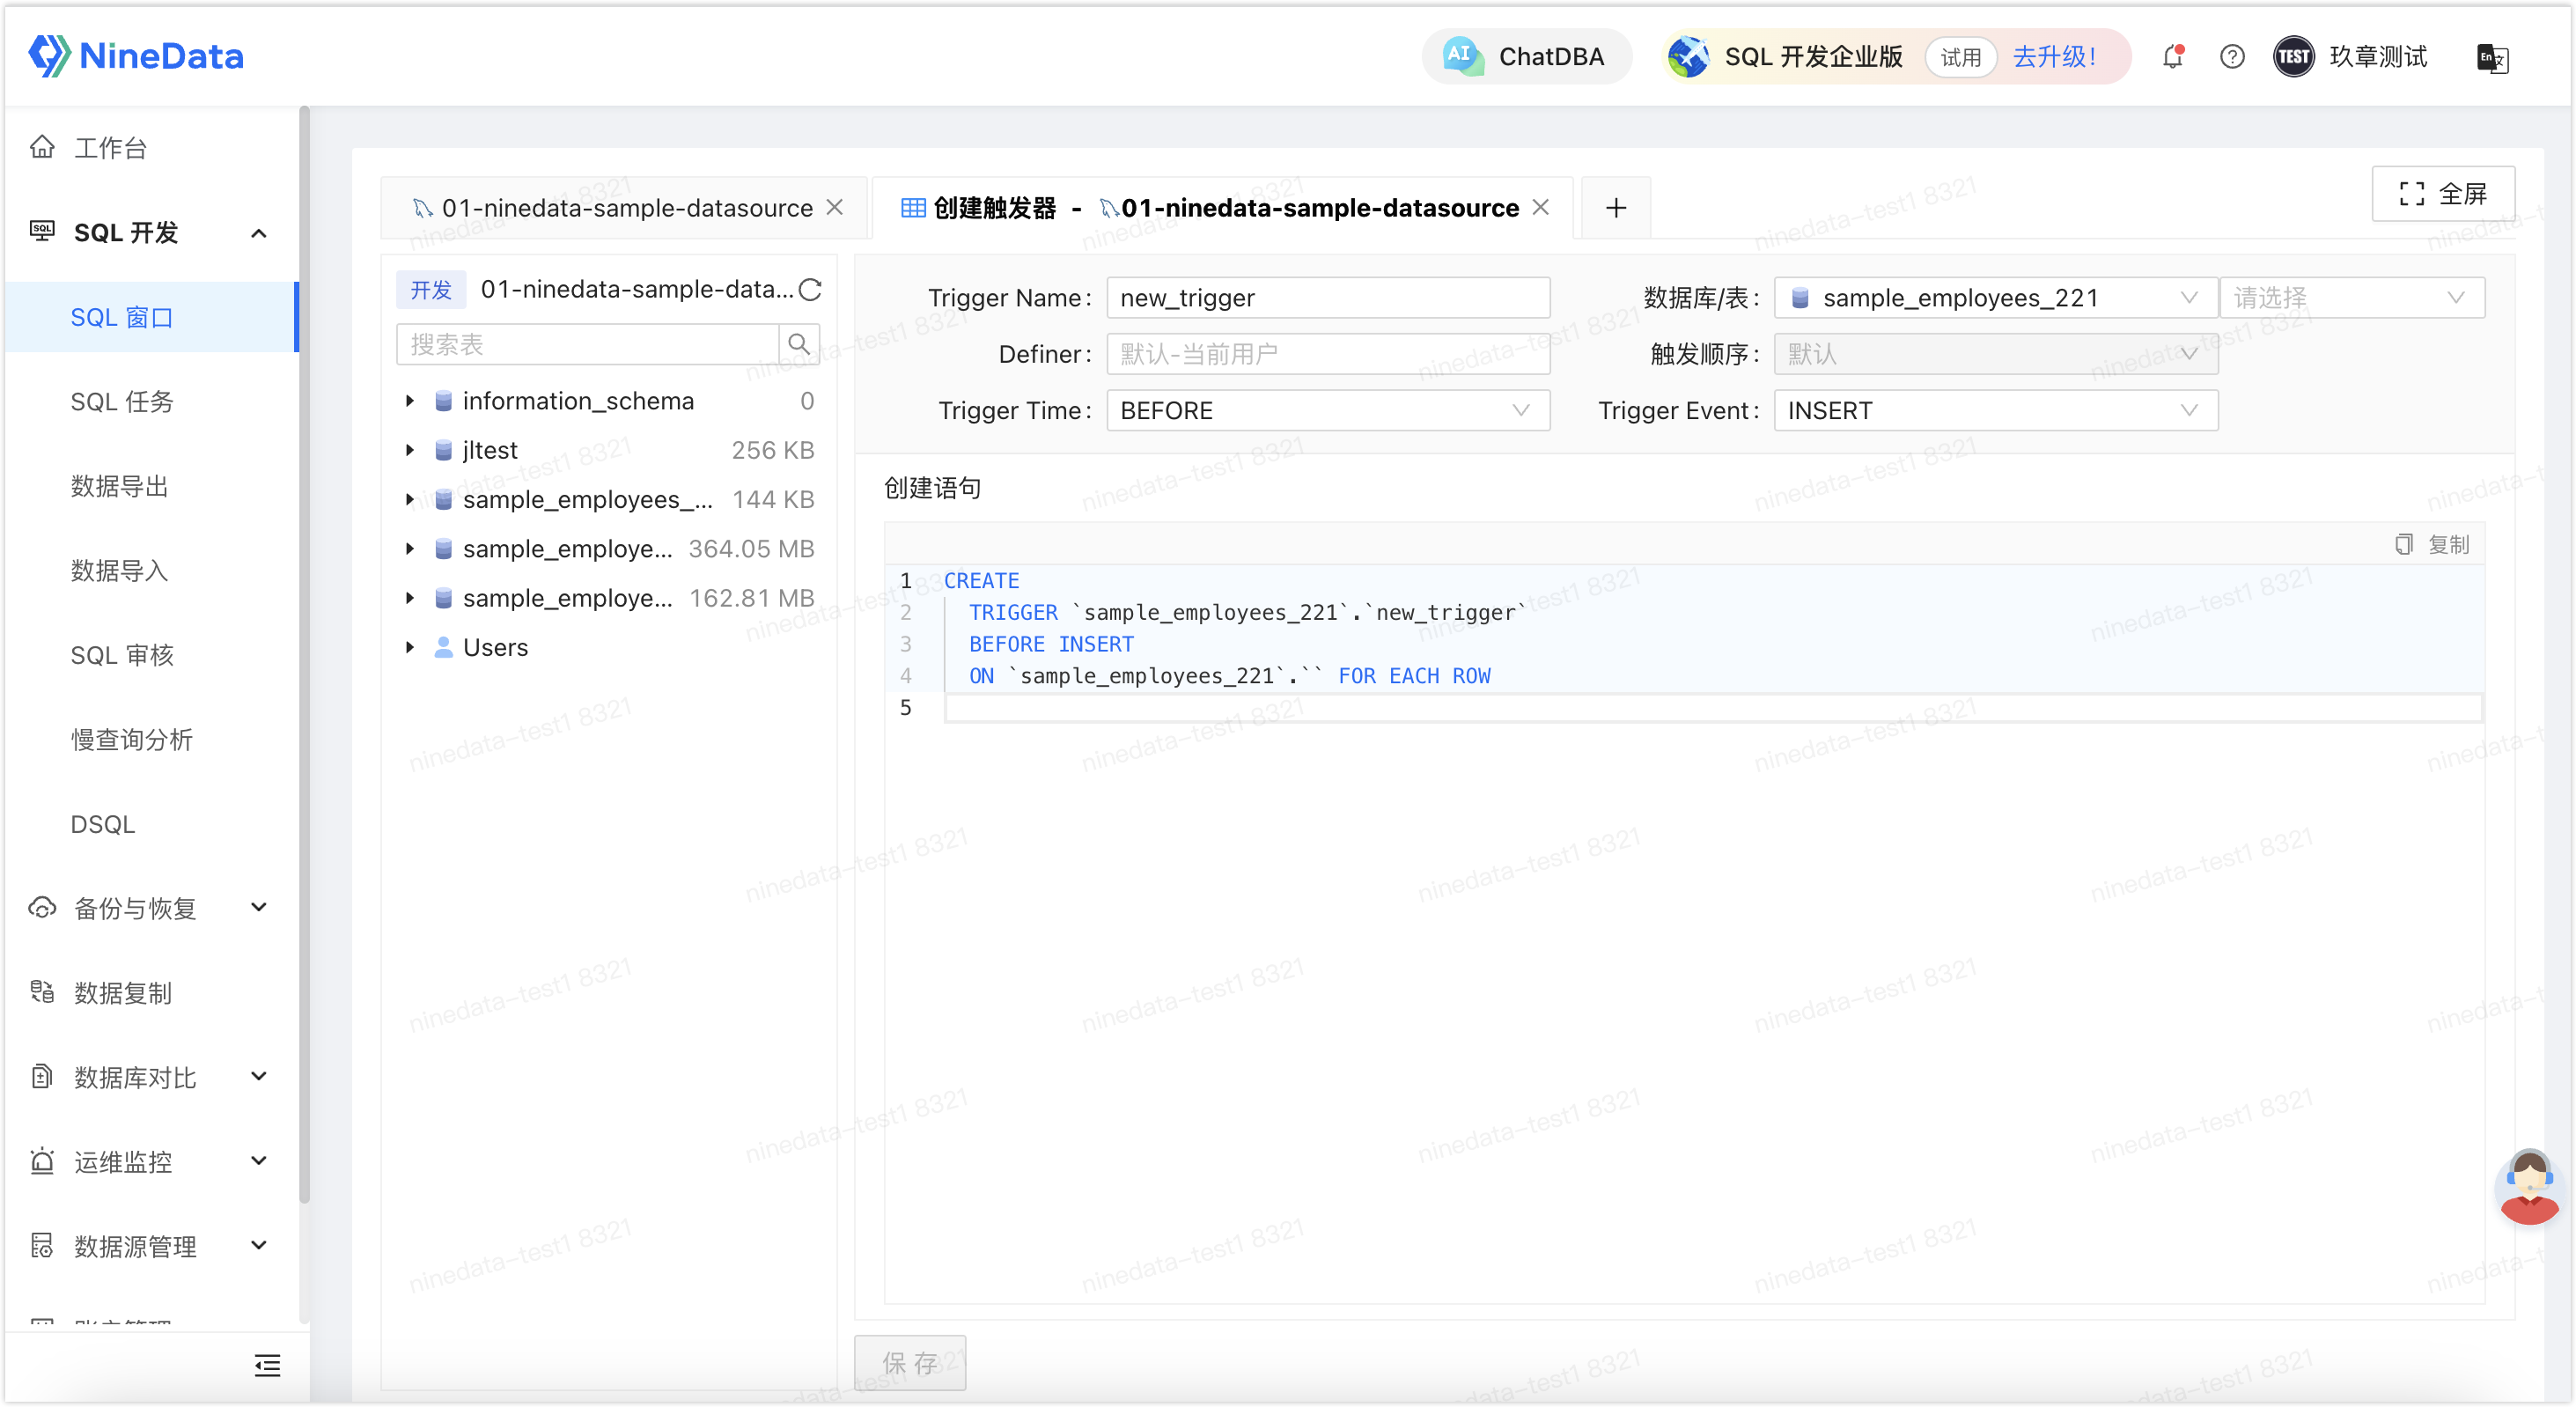Open the notifications bell icon
Viewport: 2576px width, 1407px height.
click(2172, 57)
